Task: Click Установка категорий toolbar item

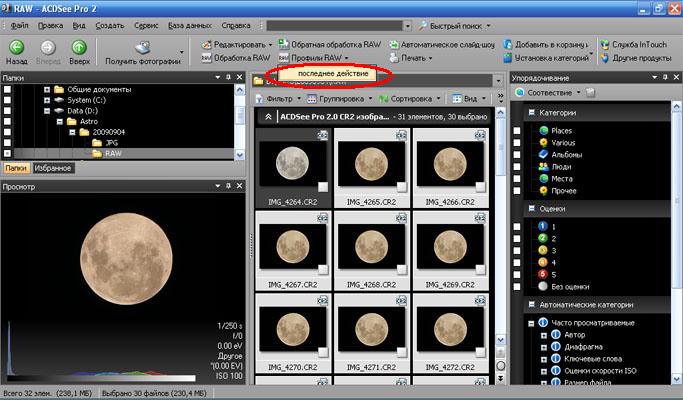Action: tap(547, 58)
